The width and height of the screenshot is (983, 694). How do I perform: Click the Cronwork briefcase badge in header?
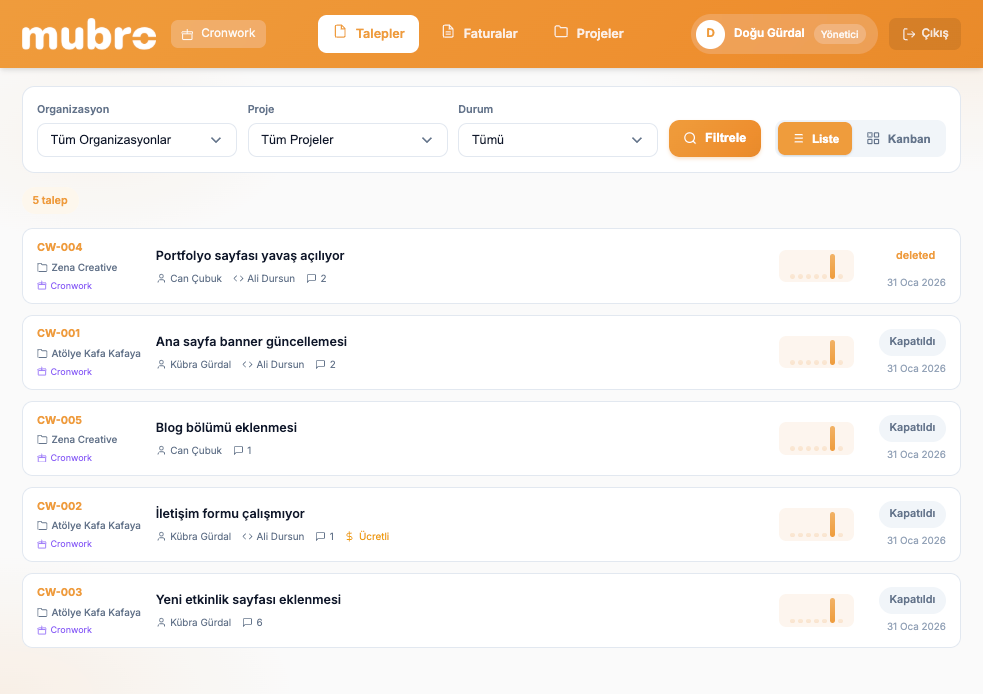pyautogui.click(x=218, y=34)
